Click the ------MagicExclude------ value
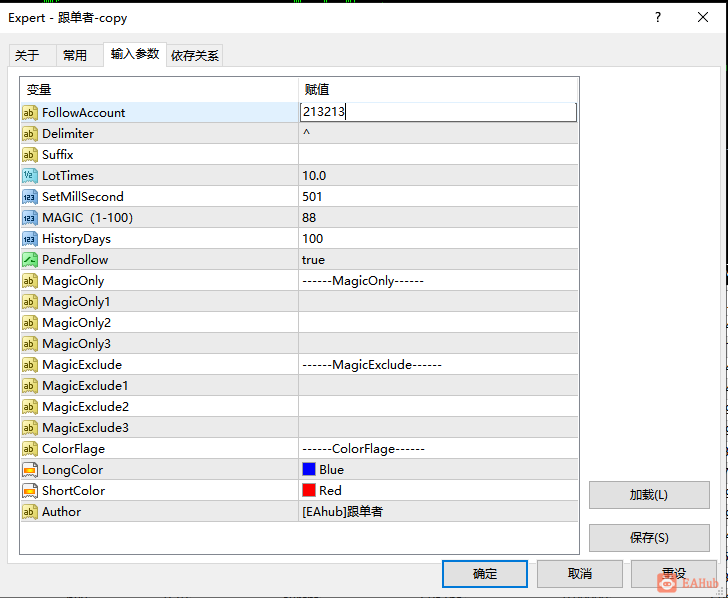Viewport: 728px width, 598px height. pyautogui.click(x=371, y=365)
